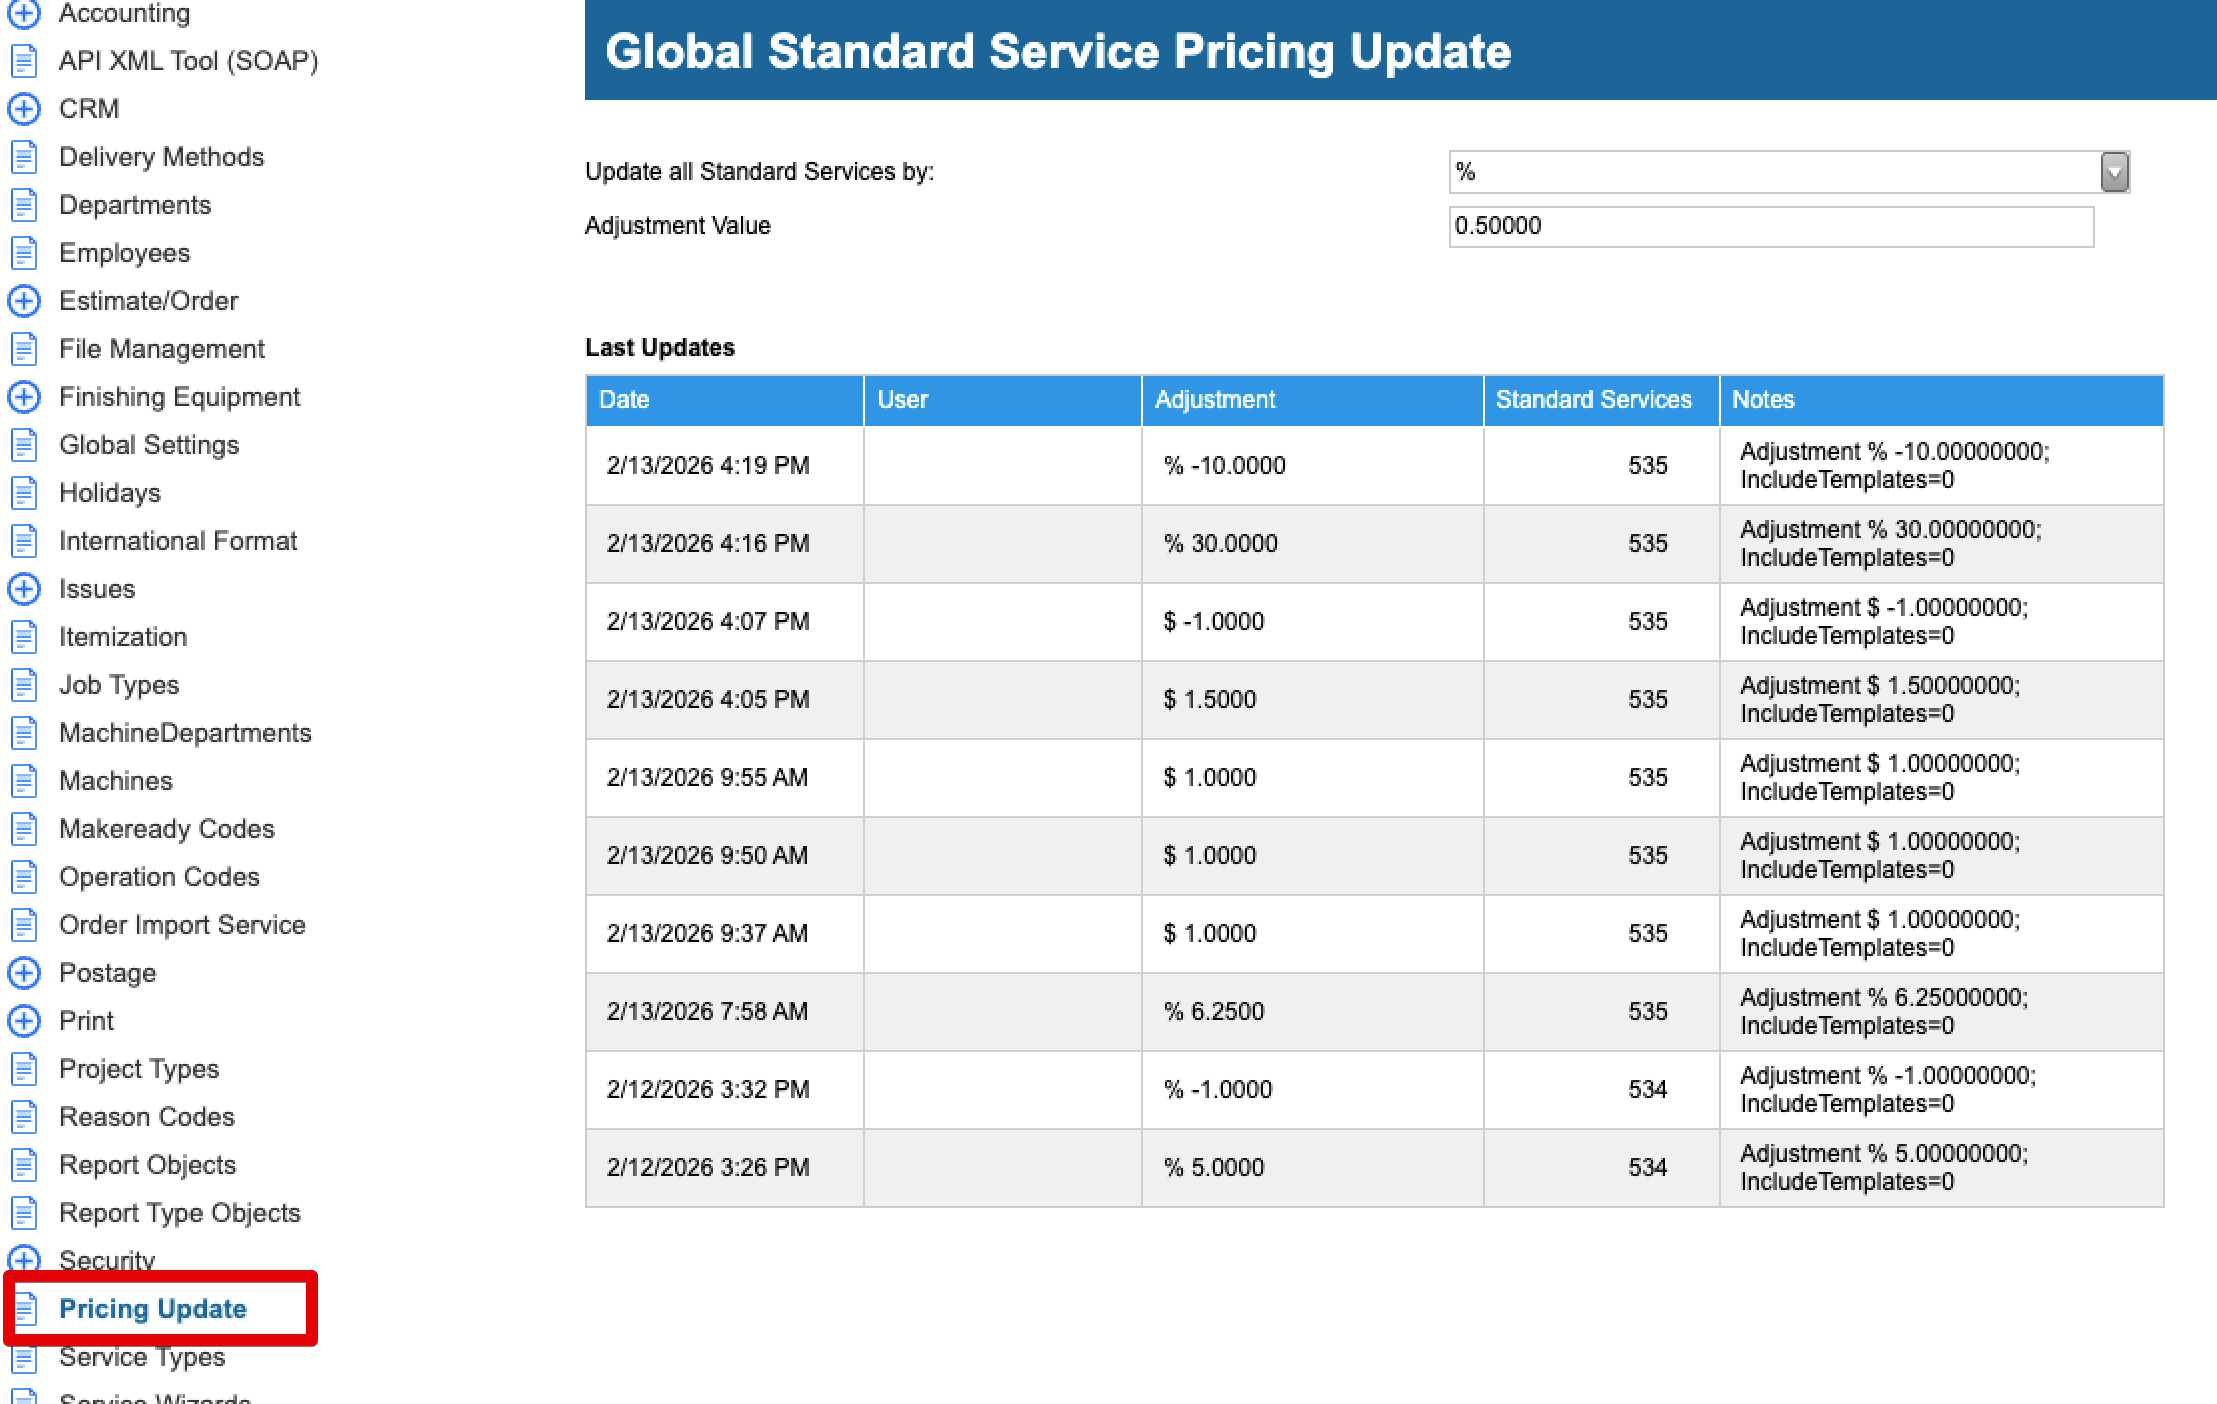Open the Job Types tree item
This screenshot has width=2217, height=1404.
click(119, 685)
